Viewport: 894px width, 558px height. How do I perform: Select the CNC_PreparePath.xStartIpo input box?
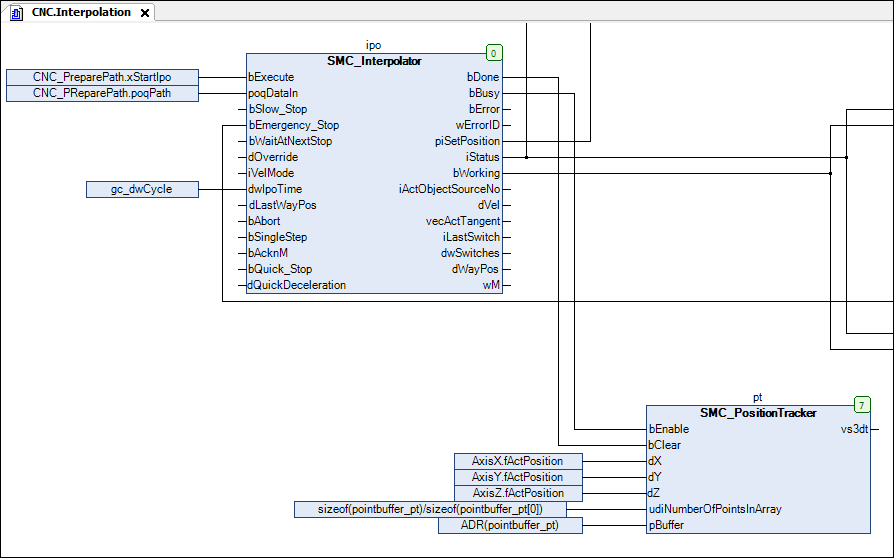[x=102, y=77]
